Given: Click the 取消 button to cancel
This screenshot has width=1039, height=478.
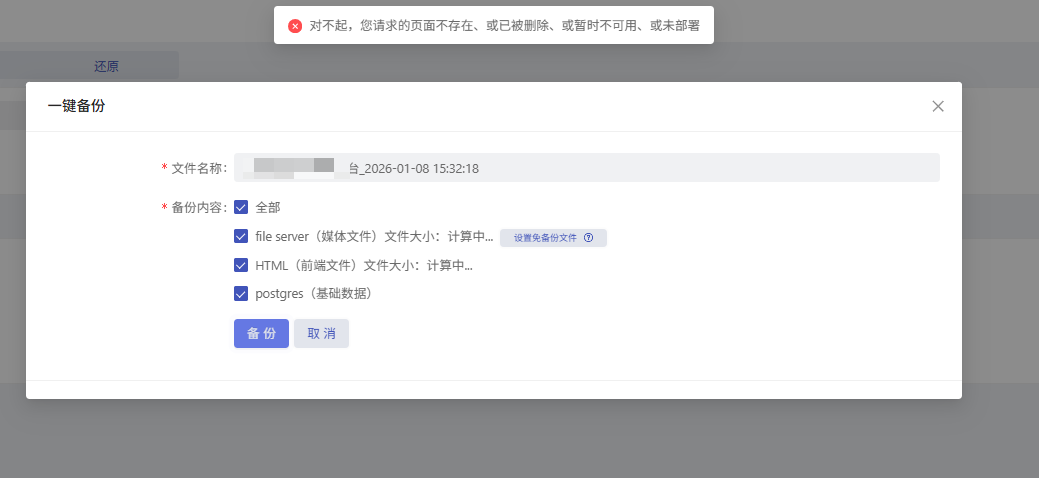Looking at the screenshot, I should click(321, 334).
